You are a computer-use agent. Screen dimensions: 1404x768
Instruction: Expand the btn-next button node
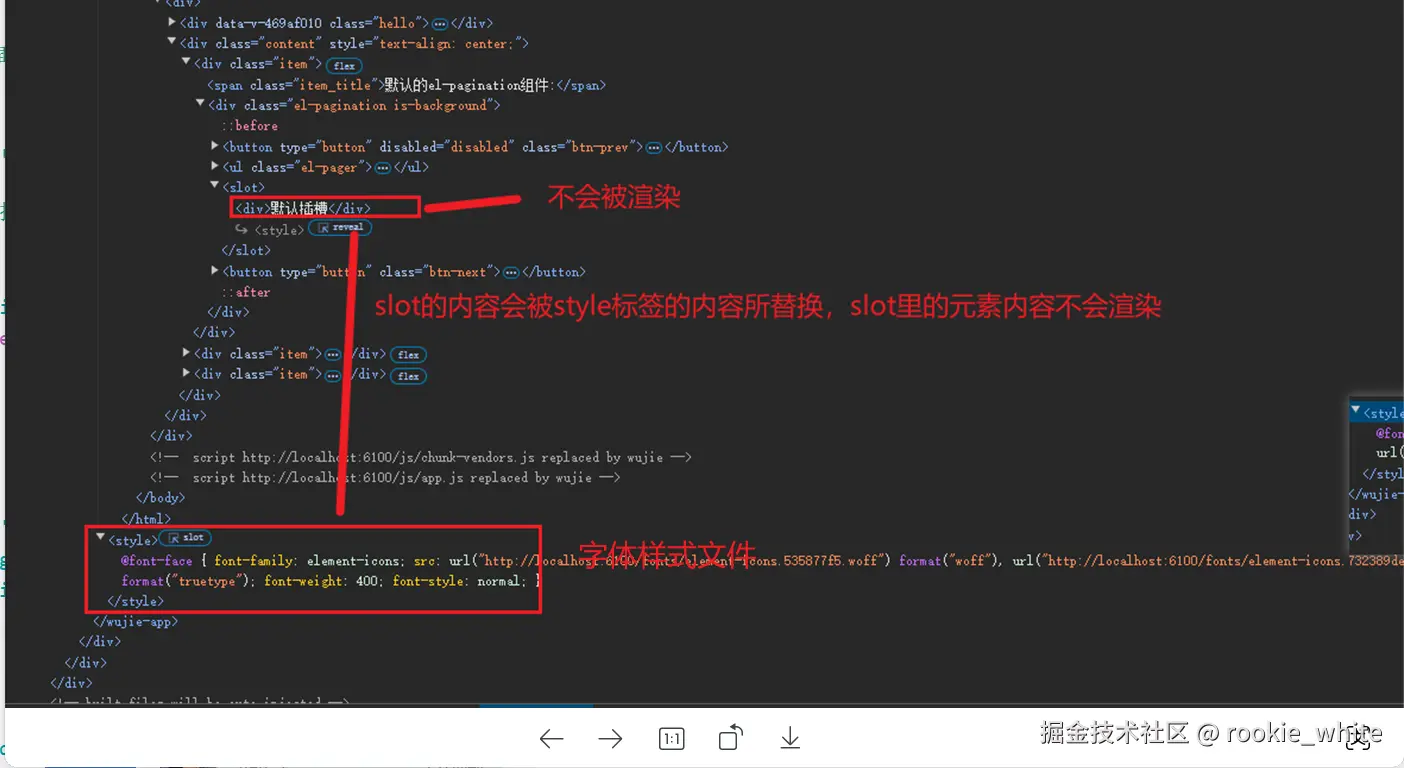(x=215, y=271)
